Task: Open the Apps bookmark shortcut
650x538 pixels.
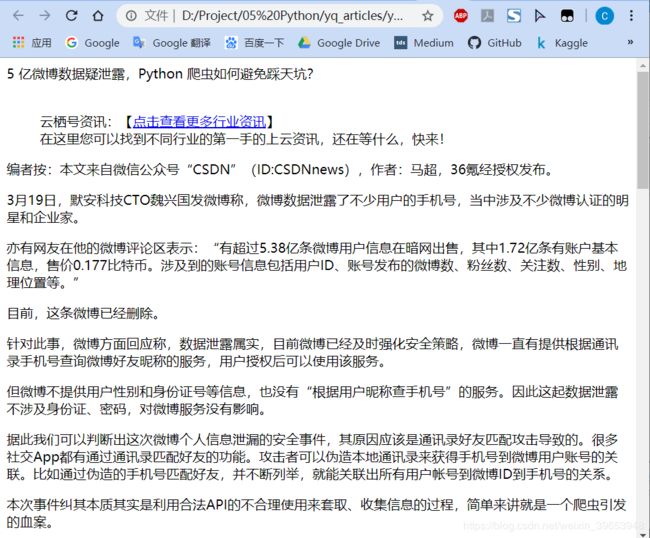Action: coord(32,43)
